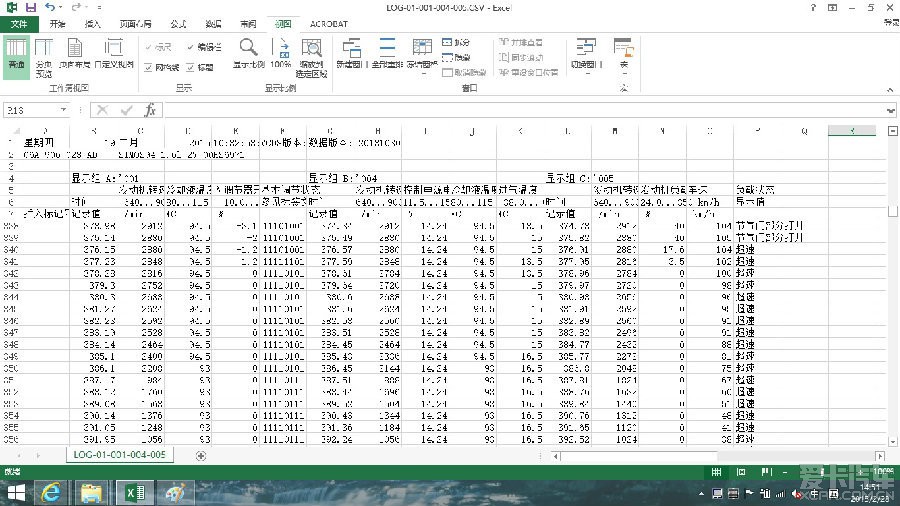Select status bar Normal view icon
The width and height of the screenshot is (900, 506).
click(716, 472)
